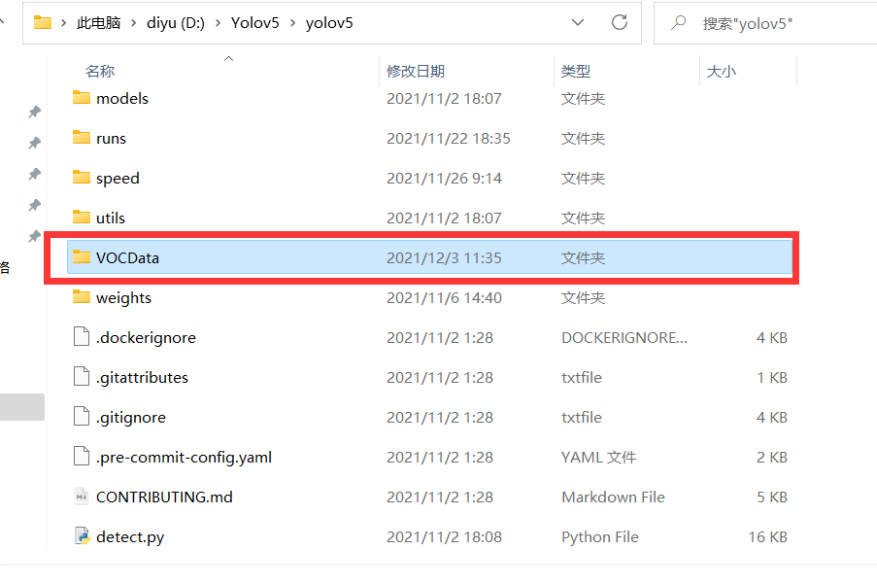Click the utils folder icon
The image size is (877, 568).
(81, 217)
